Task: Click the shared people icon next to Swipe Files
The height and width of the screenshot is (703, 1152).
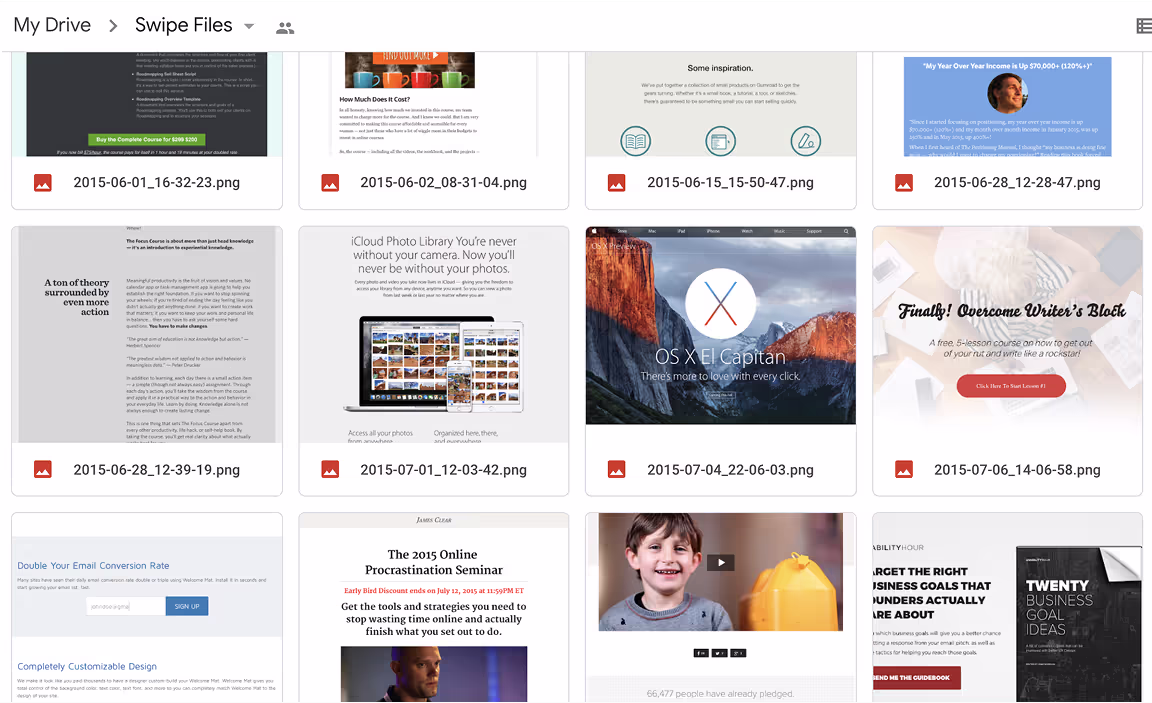Action: (285, 28)
